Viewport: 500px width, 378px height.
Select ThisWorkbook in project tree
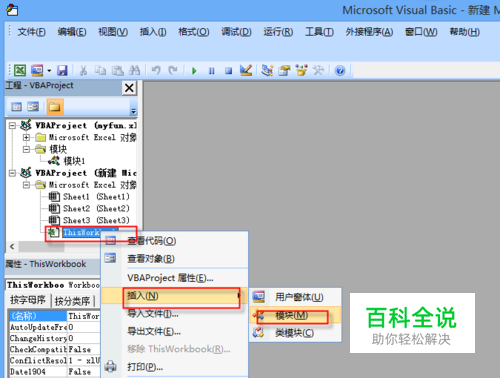(x=82, y=233)
